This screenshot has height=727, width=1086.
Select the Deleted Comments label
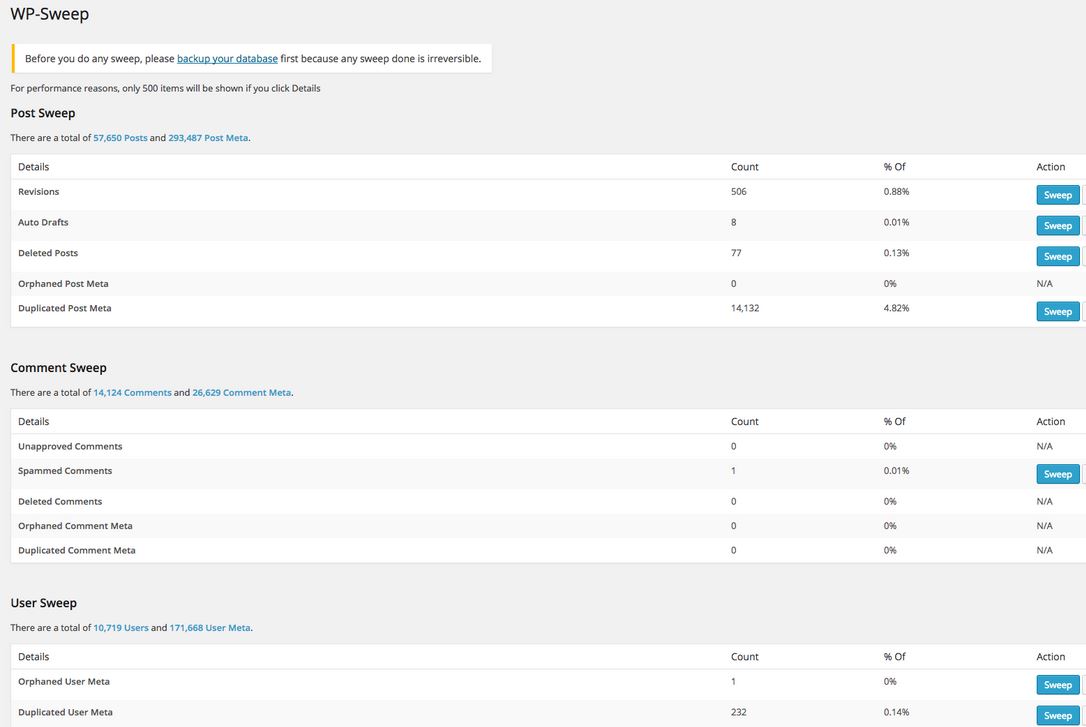tap(60, 501)
